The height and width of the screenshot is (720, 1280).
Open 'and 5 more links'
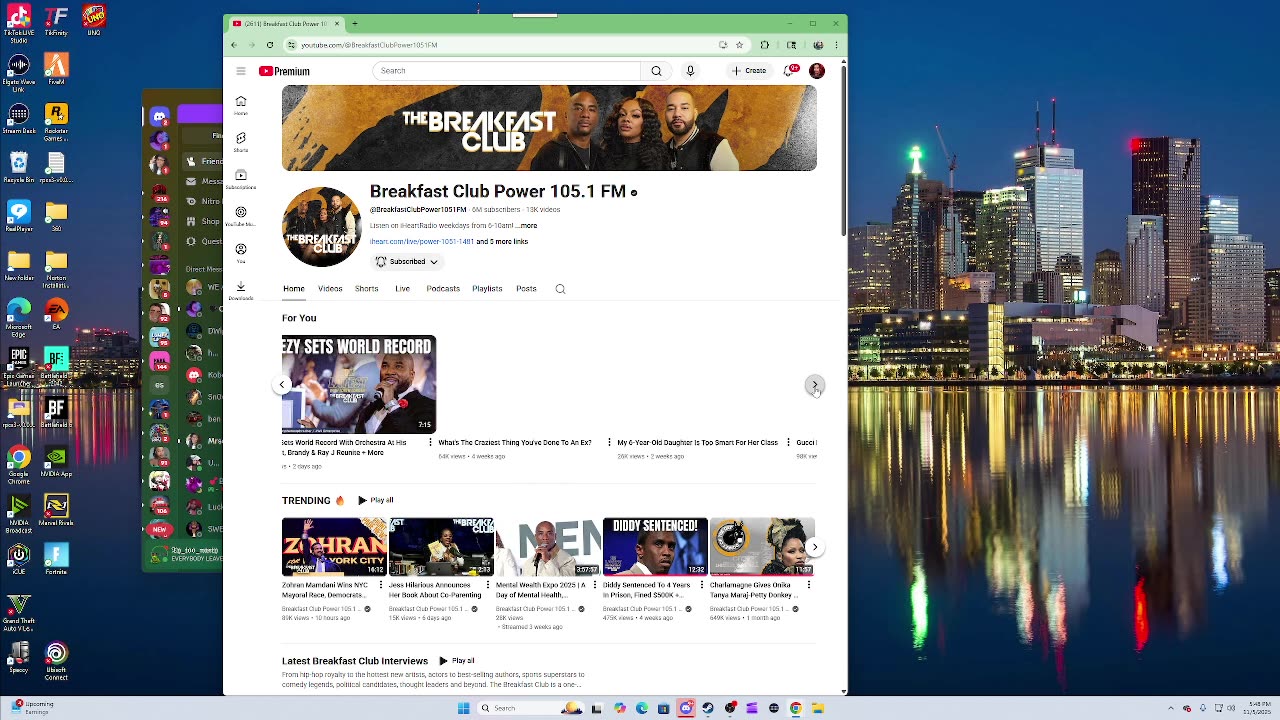[x=502, y=242]
